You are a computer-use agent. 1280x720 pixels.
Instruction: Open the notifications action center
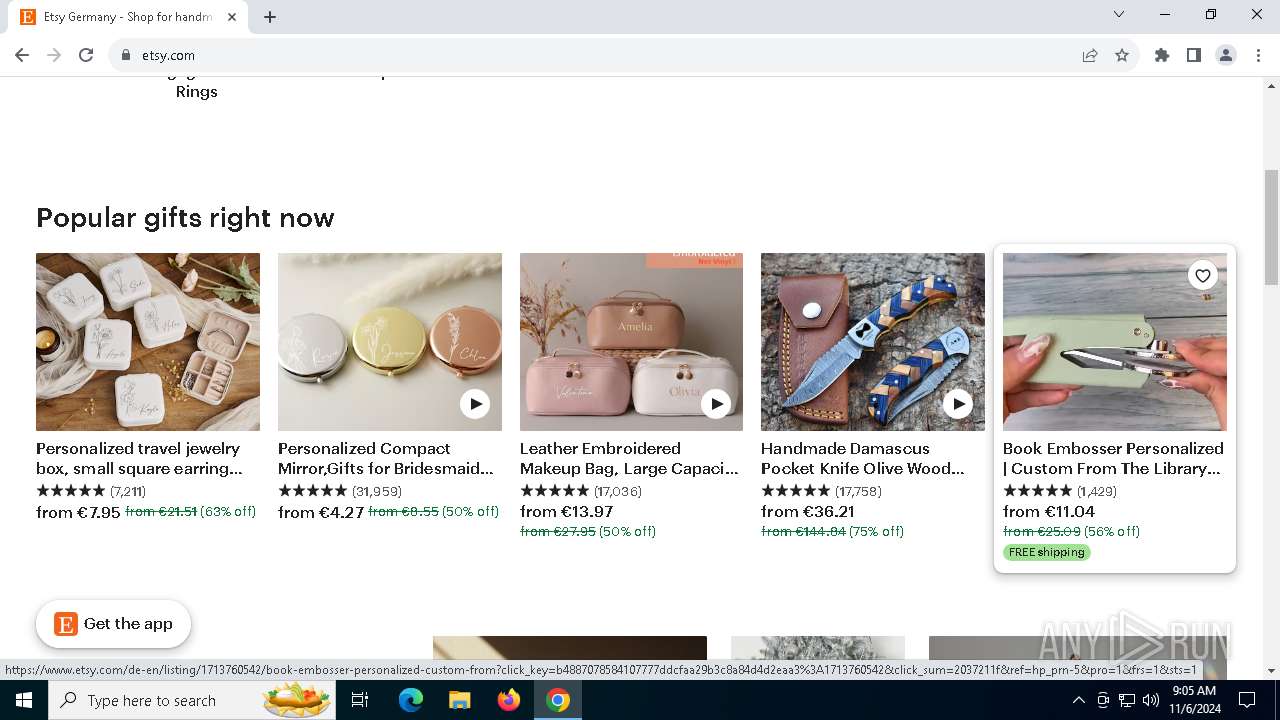1247,700
